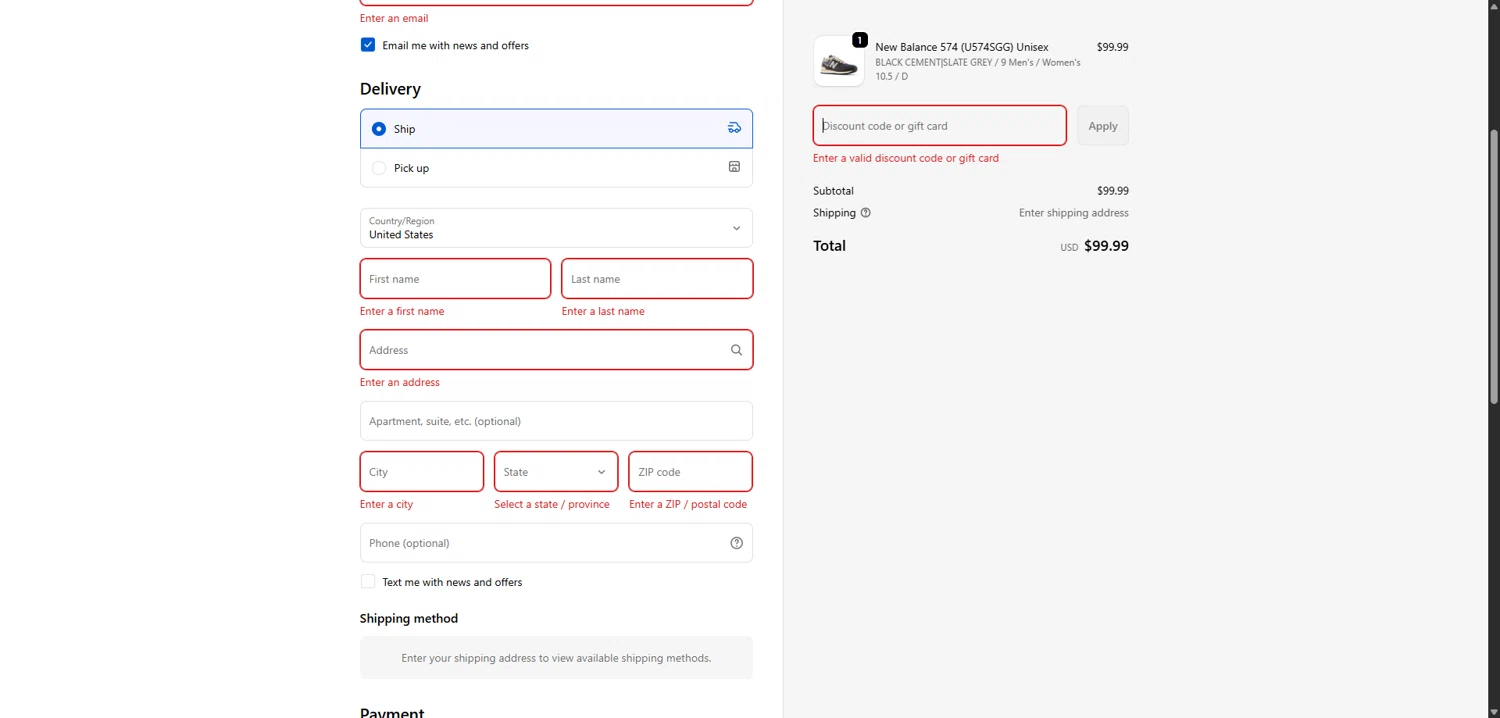Uncheck Email me with news and offers
This screenshot has height=718, width=1500.
(x=368, y=45)
